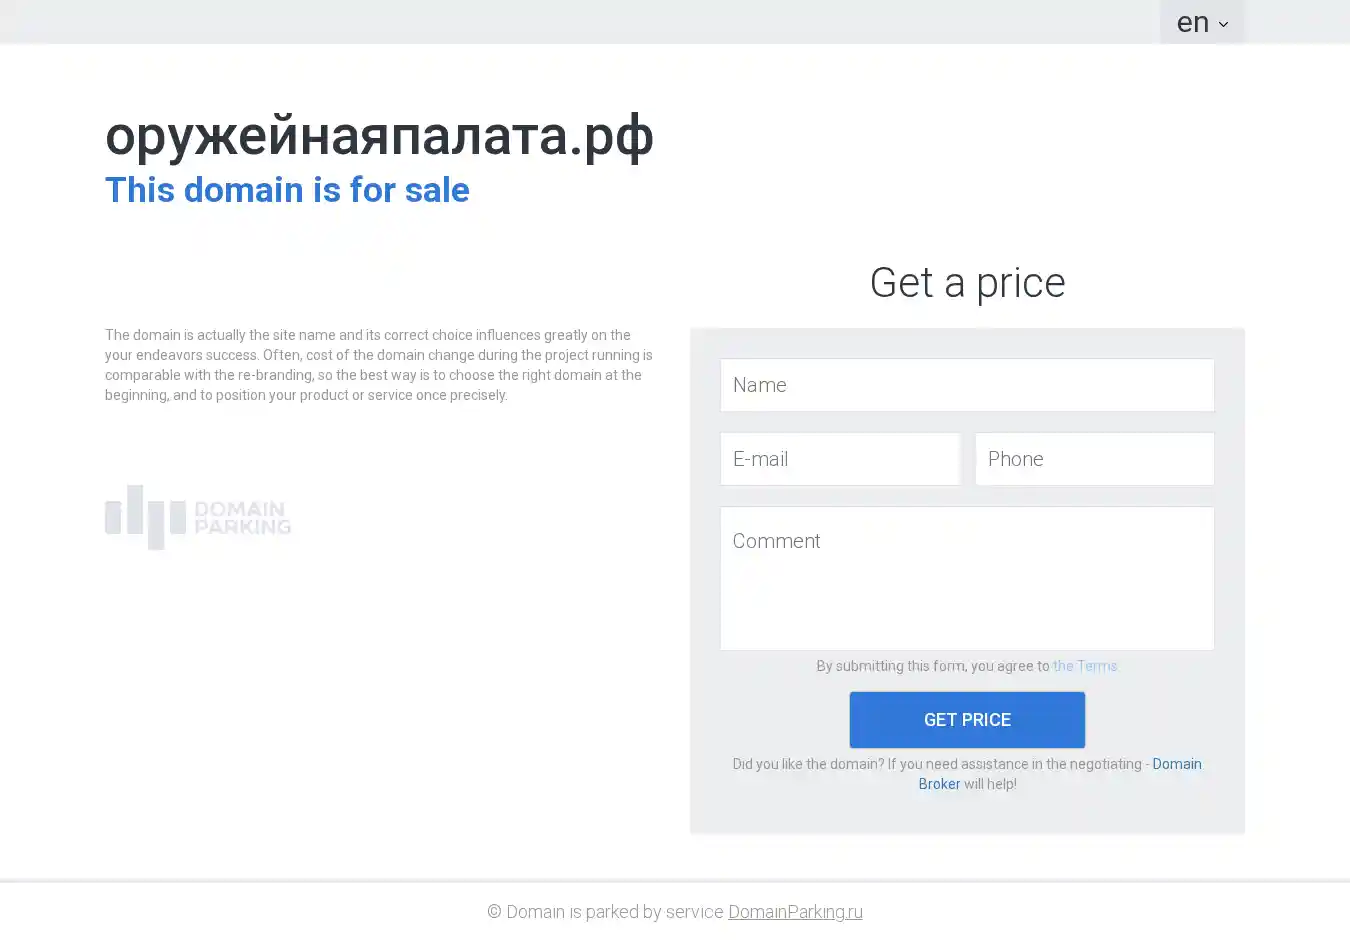Click the chevron arrow beside "en"
Image resolution: width=1350 pixels, height=940 pixels.
pyautogui.click(x=1223, y=25)
